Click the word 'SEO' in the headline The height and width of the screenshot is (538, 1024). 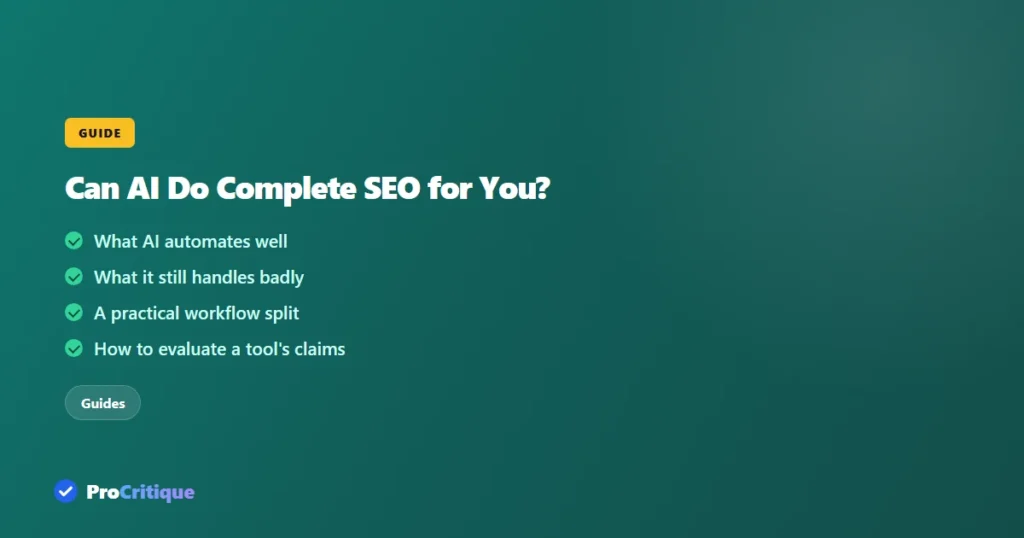(392, 189)
